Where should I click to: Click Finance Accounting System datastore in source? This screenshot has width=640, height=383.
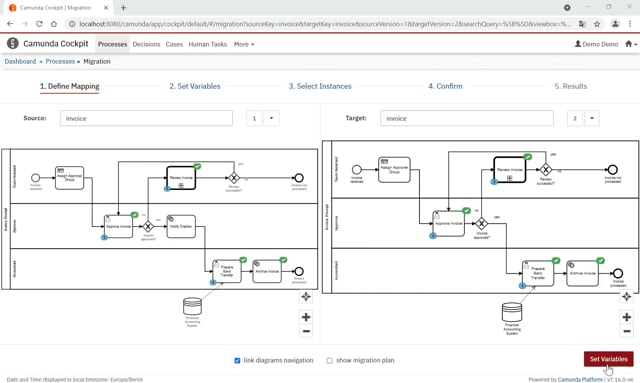192,307
